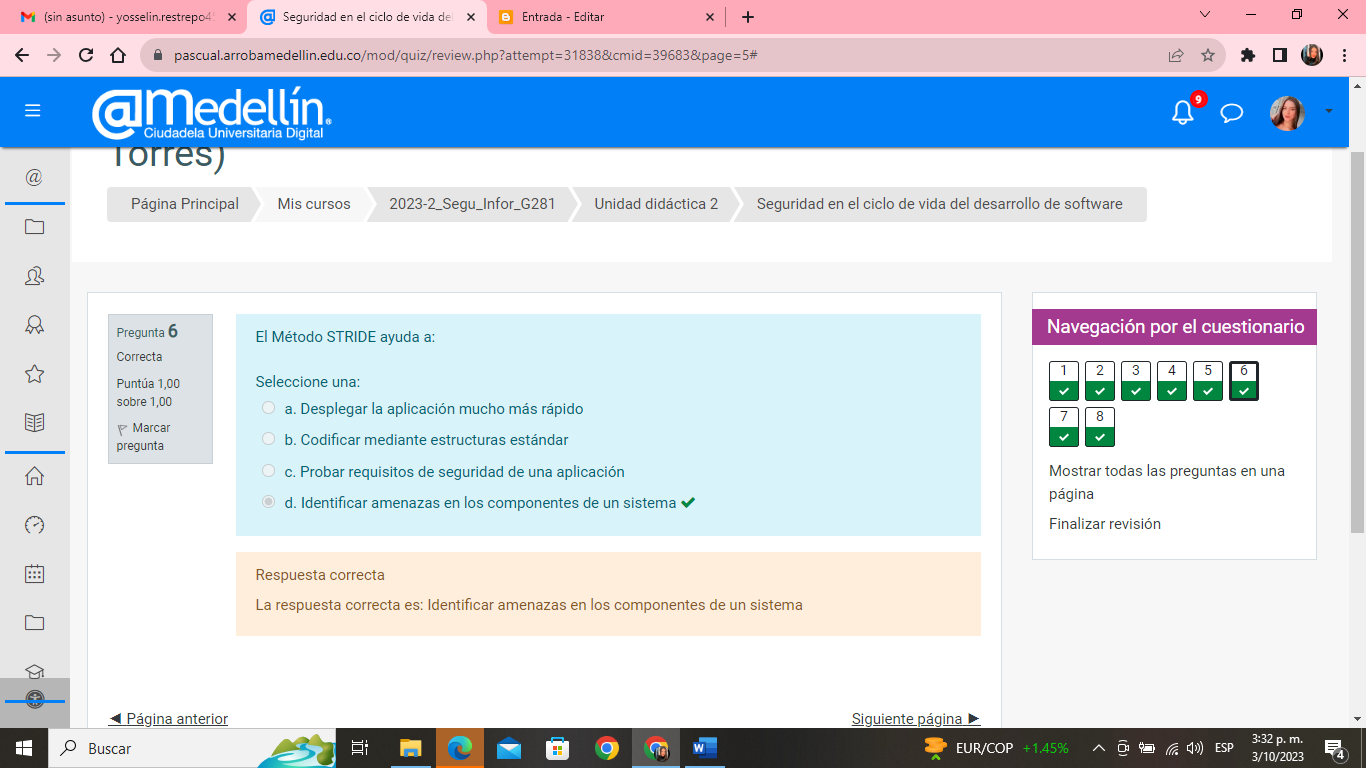The height and width of the screenshot is (768, 1366).
Task: Jump to question 3 in navigation
Action: (1136, 381)
